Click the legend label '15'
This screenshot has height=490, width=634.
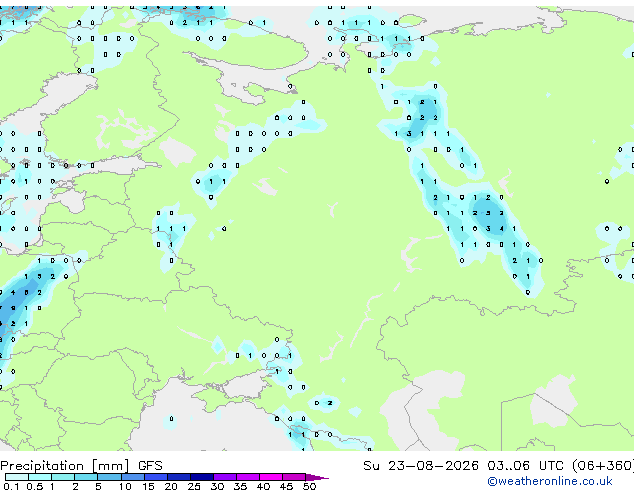pyautogui.click(x=148, y=486)
